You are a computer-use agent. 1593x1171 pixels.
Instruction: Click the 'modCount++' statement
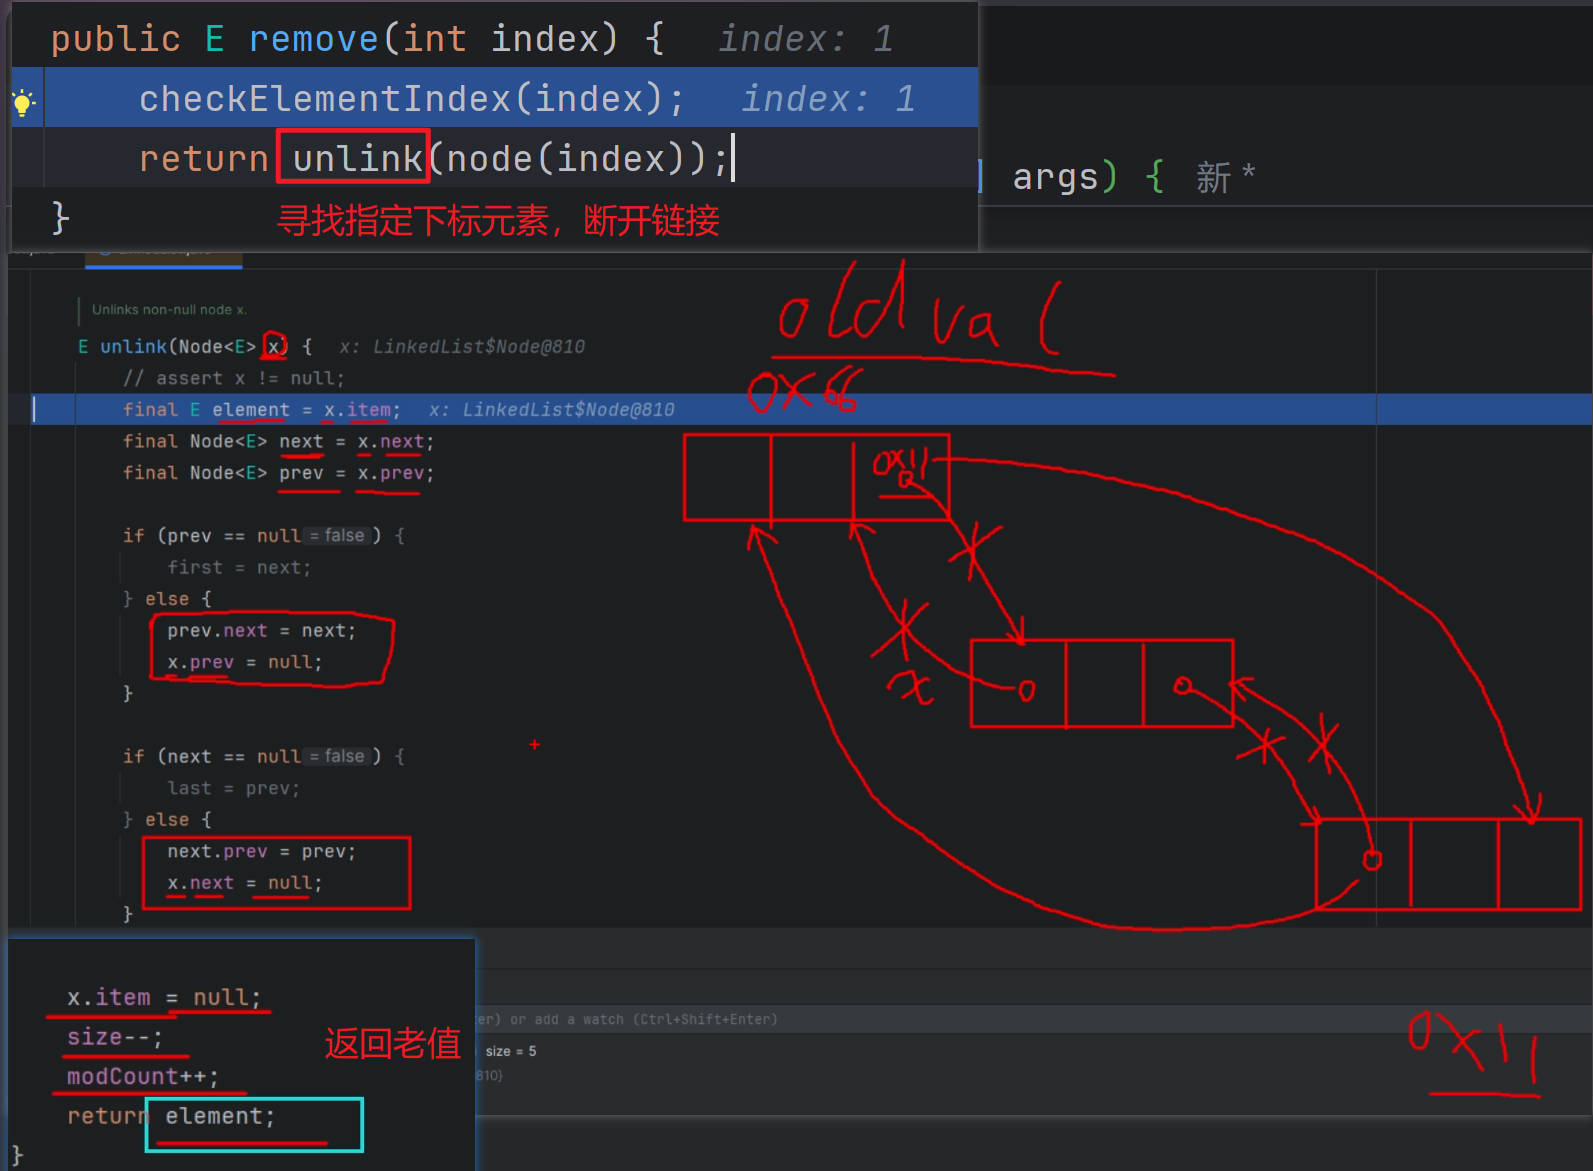coord(141,1076)
